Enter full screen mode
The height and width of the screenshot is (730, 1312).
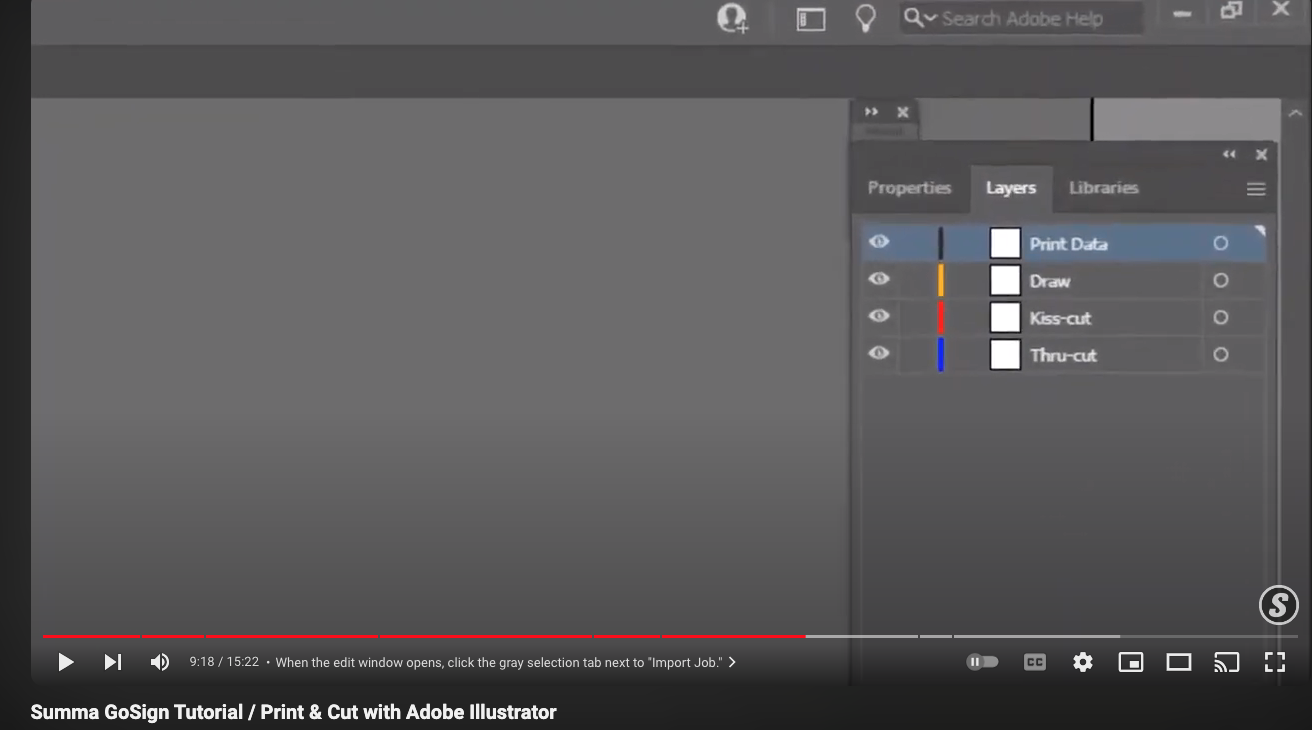[x=1275, y=662]
